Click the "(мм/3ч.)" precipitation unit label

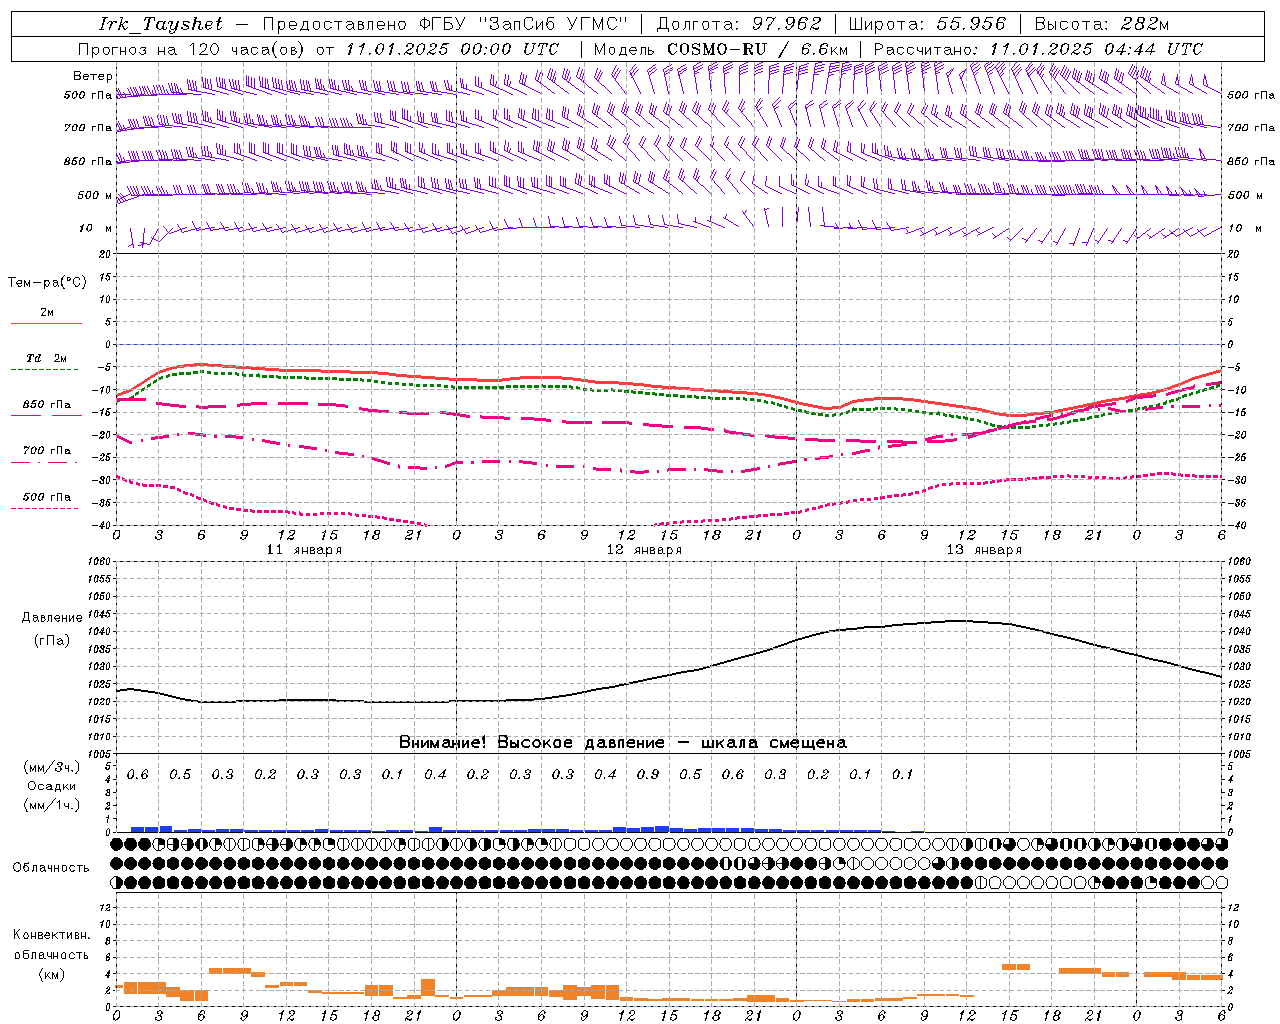pos(52,767)
